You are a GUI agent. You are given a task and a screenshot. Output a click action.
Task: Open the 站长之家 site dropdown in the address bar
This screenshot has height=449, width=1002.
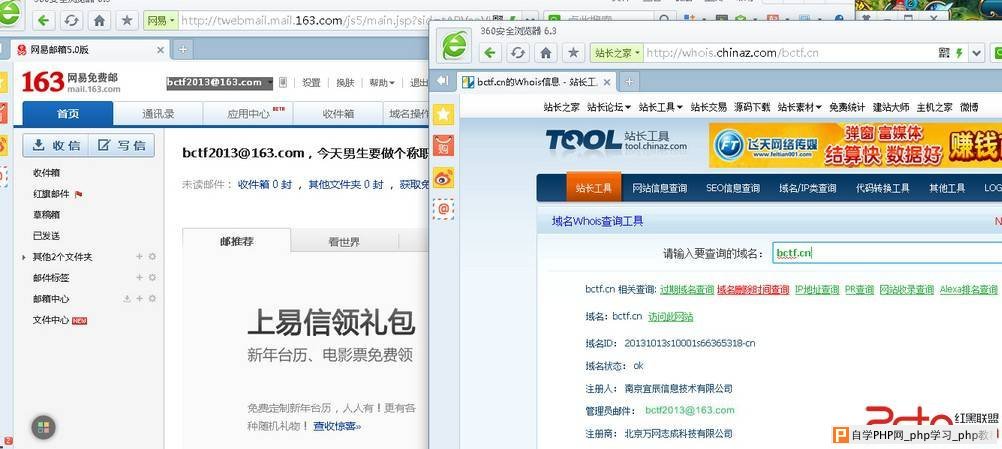616,53
